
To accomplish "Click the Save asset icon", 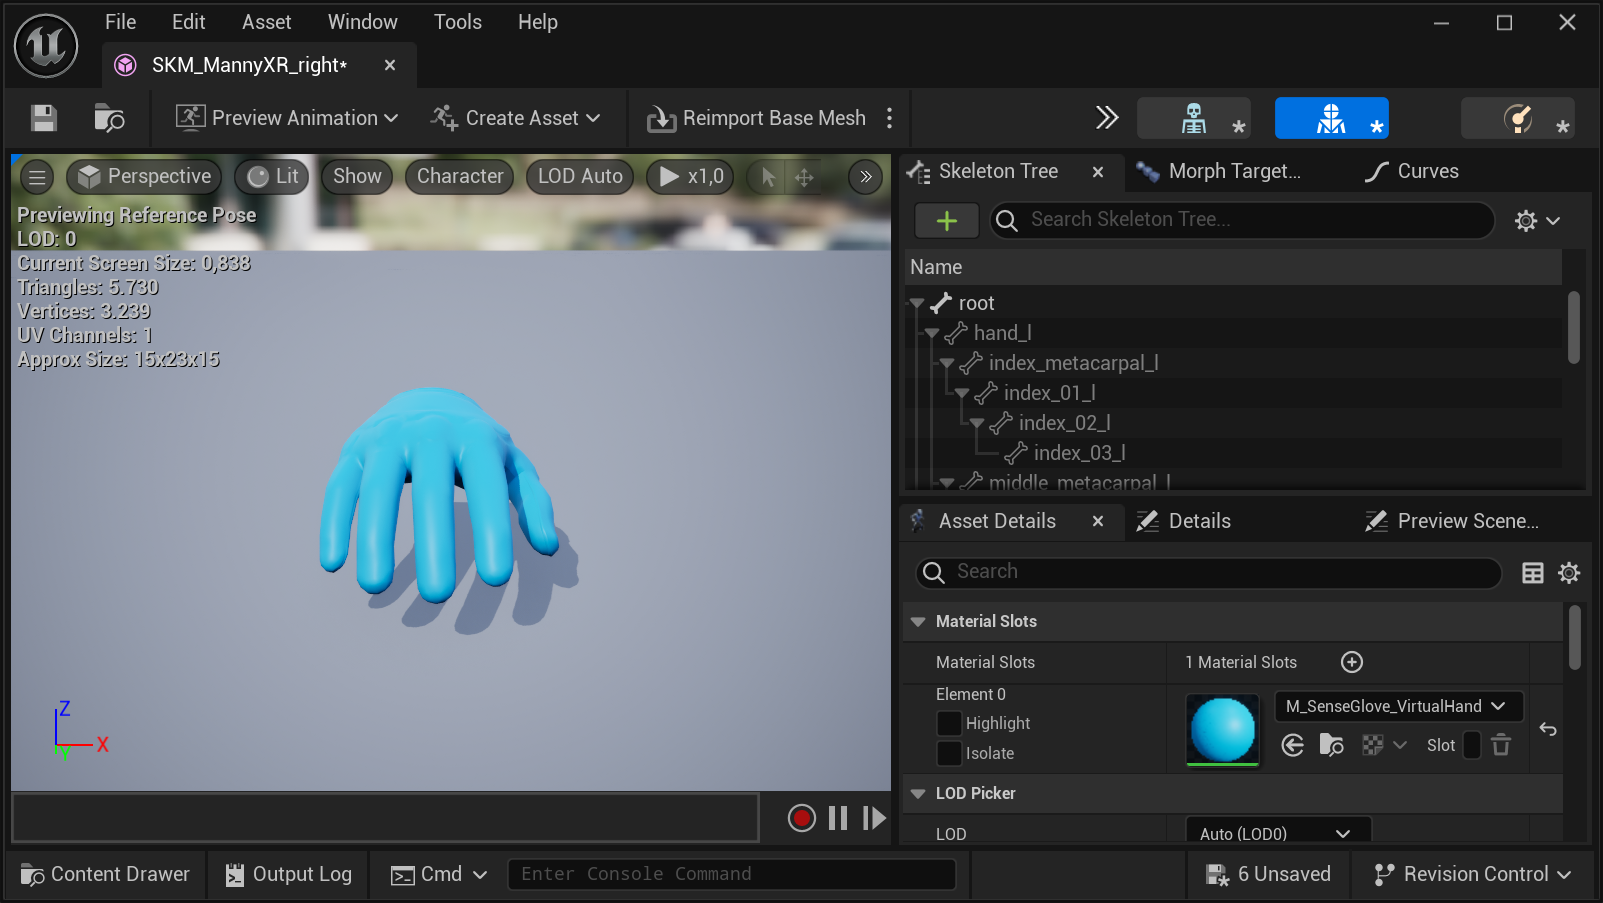I will click(x=42, y=118).
